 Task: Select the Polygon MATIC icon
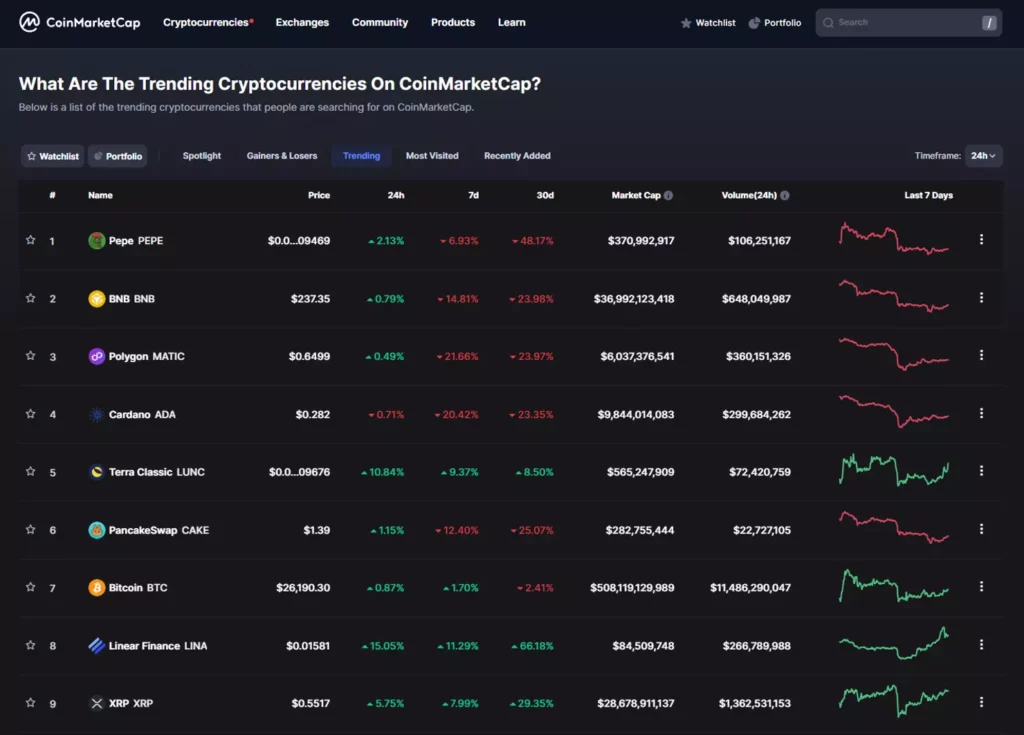point(97,356)
